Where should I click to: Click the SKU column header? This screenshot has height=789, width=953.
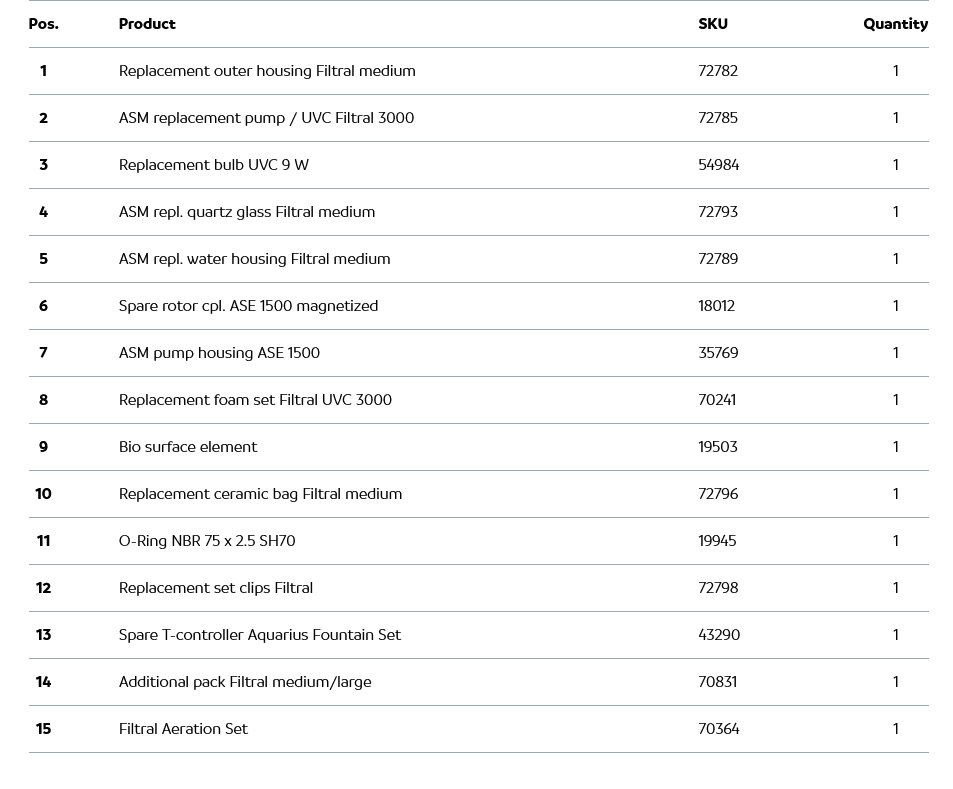712,24
